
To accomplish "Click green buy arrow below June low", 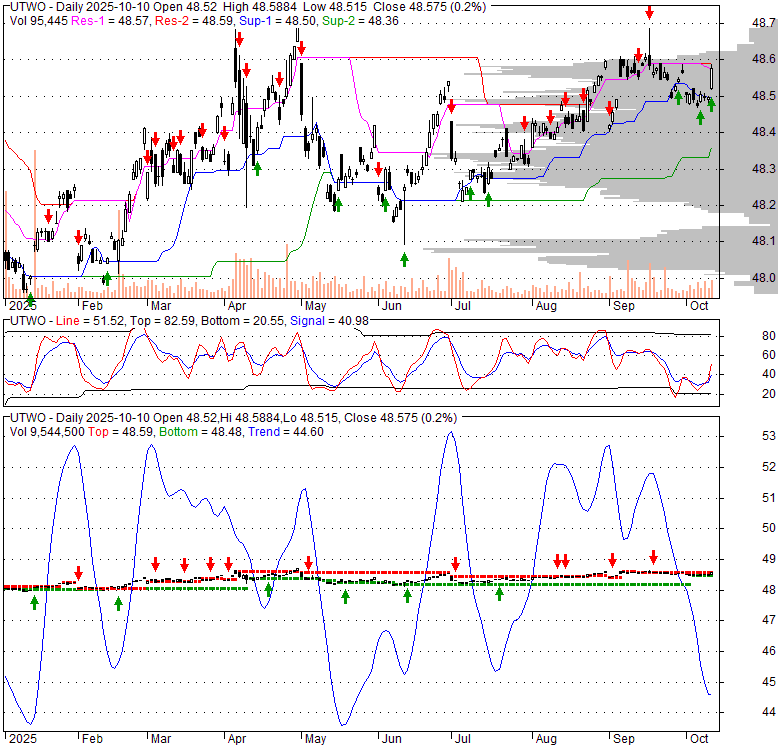I will coord(404,259).
